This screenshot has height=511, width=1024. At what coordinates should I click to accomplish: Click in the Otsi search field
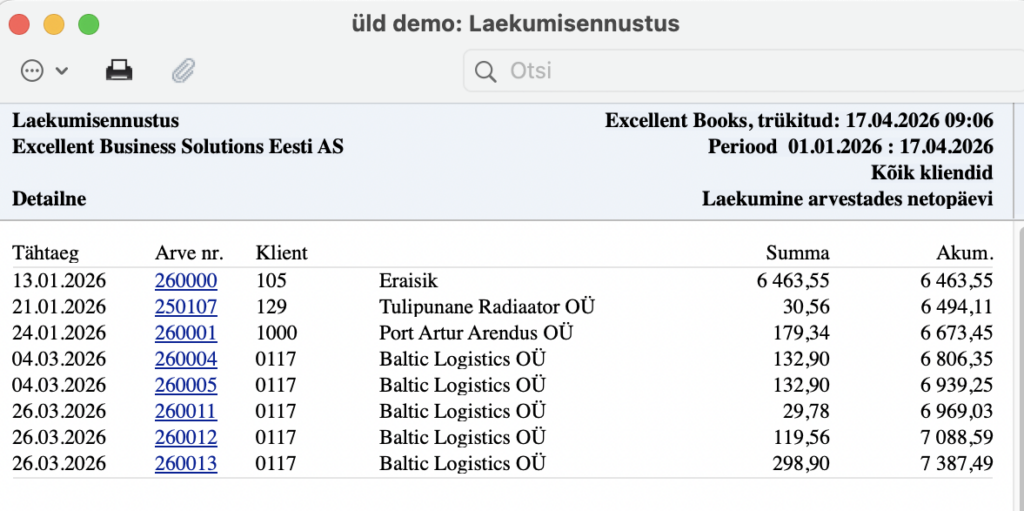[x=740, y=71]
